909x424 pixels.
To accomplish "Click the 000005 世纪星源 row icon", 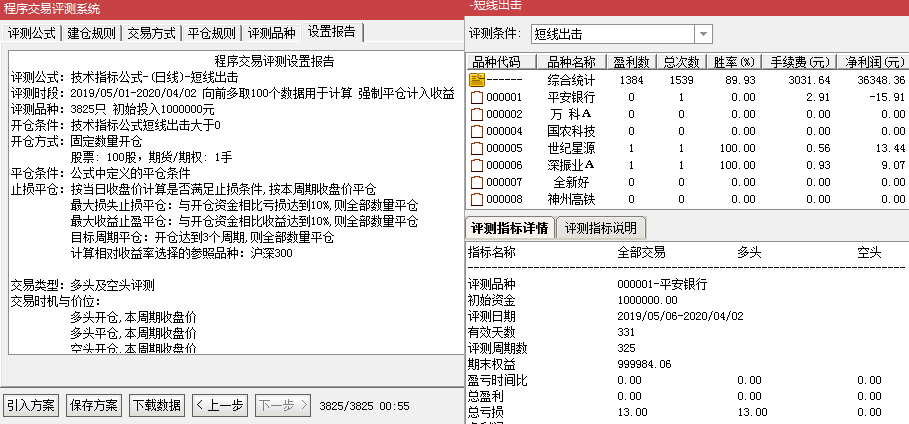I will pyautogui.click(x=476, y=148).
